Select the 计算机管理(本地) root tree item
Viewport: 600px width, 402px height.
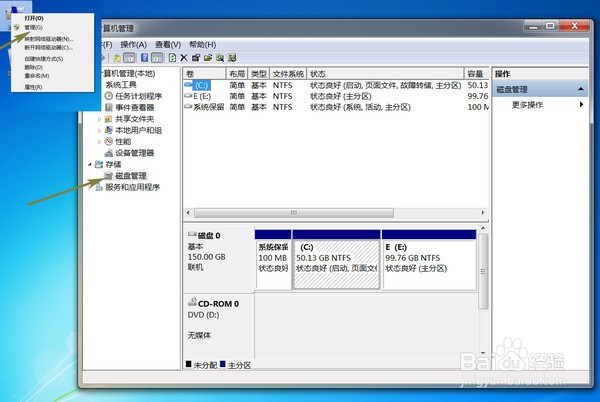[x=129, y=73]
